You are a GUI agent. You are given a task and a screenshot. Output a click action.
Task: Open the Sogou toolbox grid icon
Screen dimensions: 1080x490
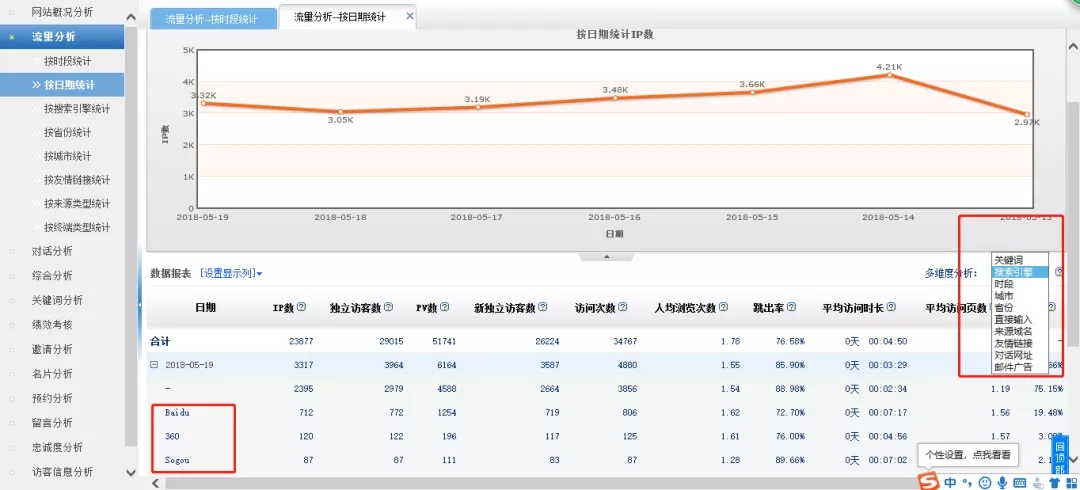pos(1071,482)
